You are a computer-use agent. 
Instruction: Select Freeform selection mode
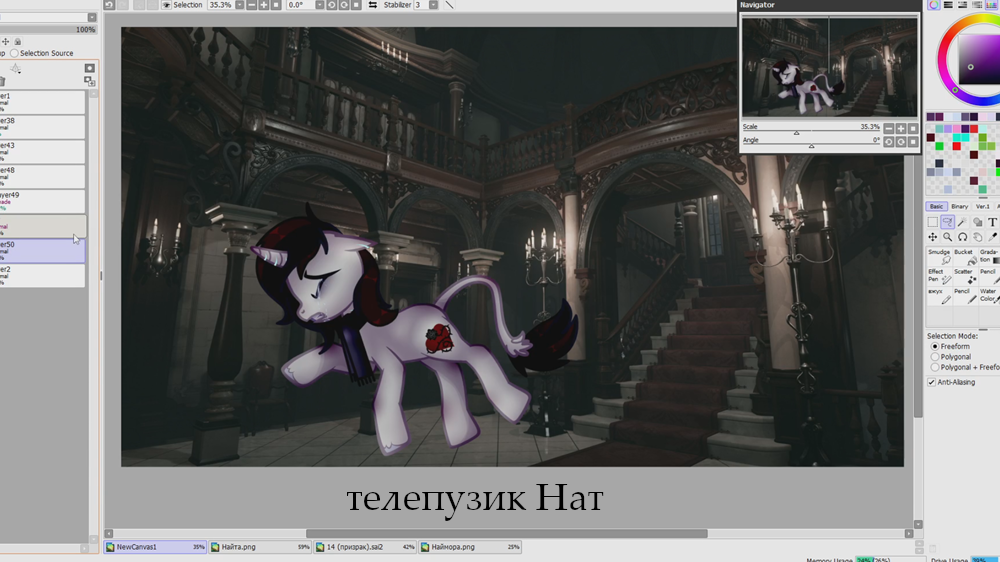coord(935,346)
